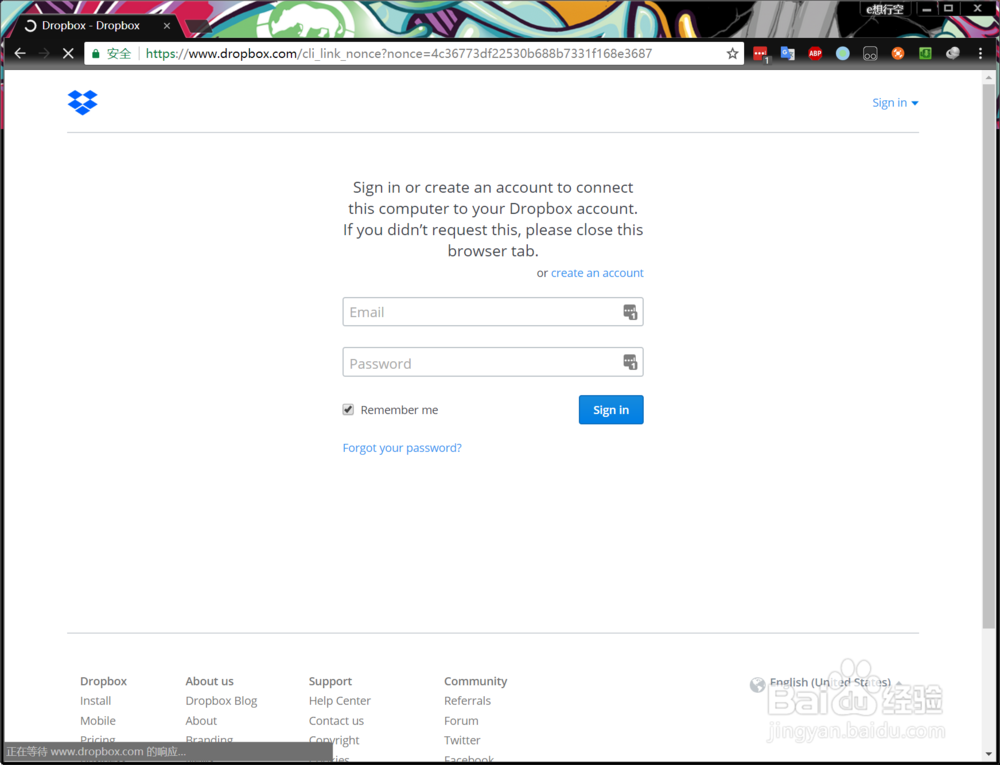The image size is (1000, 765).
Task: Open footer About link
Action: tap(201, 720)
